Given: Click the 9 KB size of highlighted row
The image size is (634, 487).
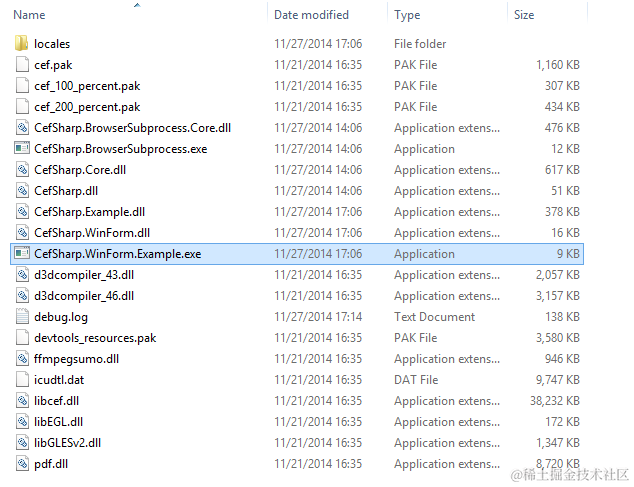Looking at the screenshot, I should click(x=568, y=254).
